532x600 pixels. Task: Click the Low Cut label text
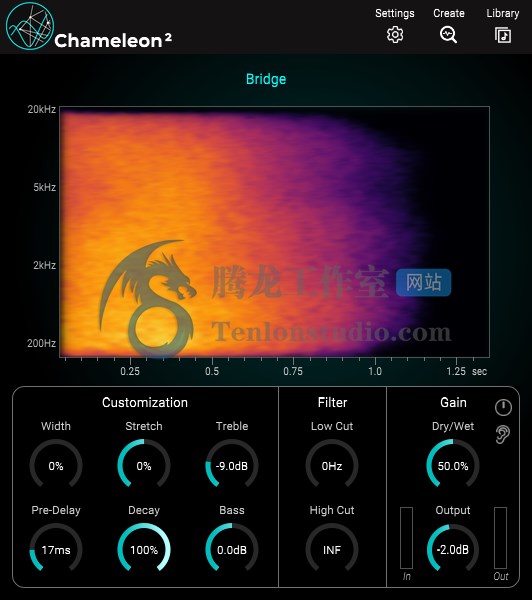[332, 426]
